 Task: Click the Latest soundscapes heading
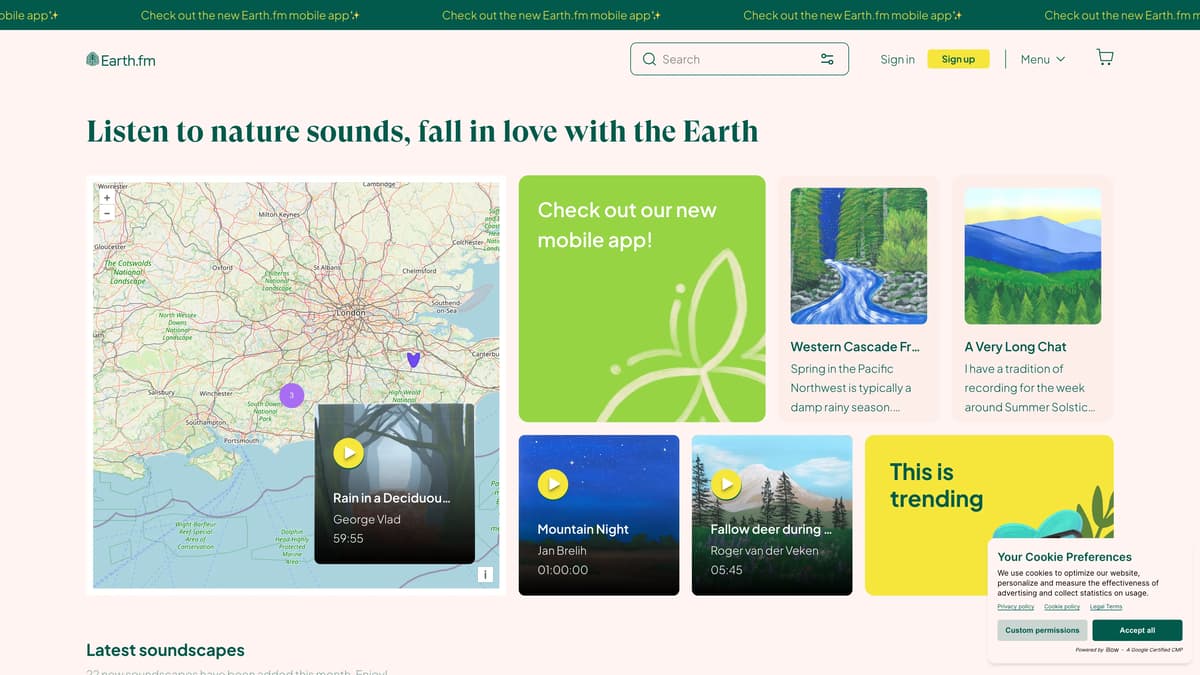tap(165, 650)
